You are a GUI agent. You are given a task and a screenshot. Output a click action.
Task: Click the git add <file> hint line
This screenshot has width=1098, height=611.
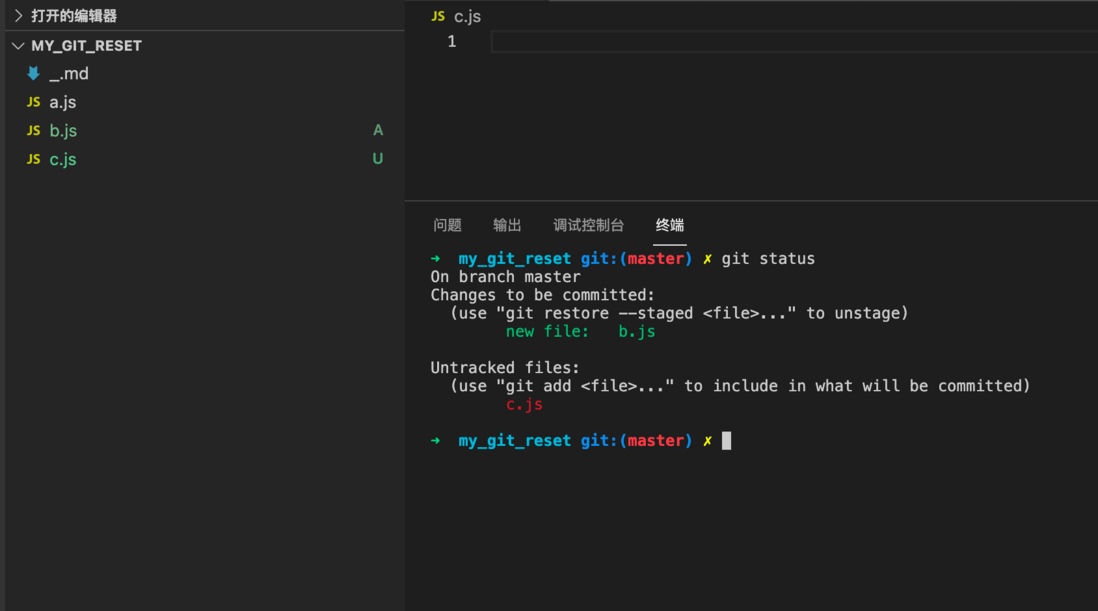[740, 386]
